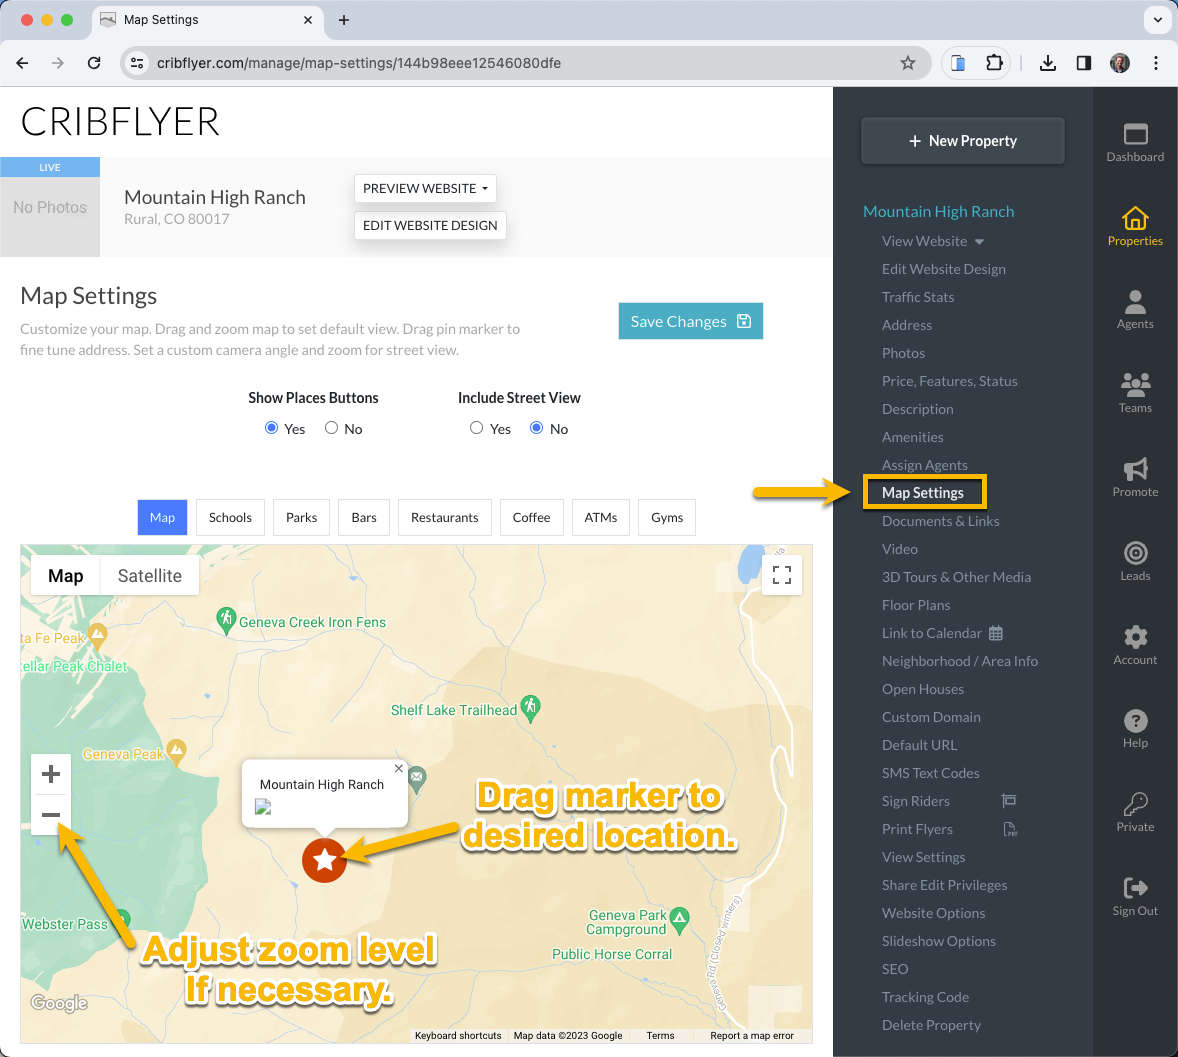Select the Restaurants places tab
The image size is (1178, 1057).
pos(444,517)
